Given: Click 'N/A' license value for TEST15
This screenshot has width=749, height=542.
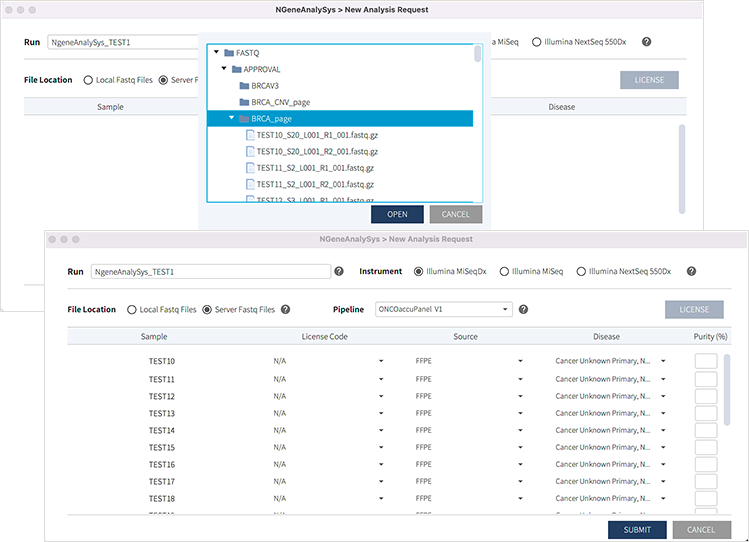Looking at the screenshot, I should click(x=279, y=447).
